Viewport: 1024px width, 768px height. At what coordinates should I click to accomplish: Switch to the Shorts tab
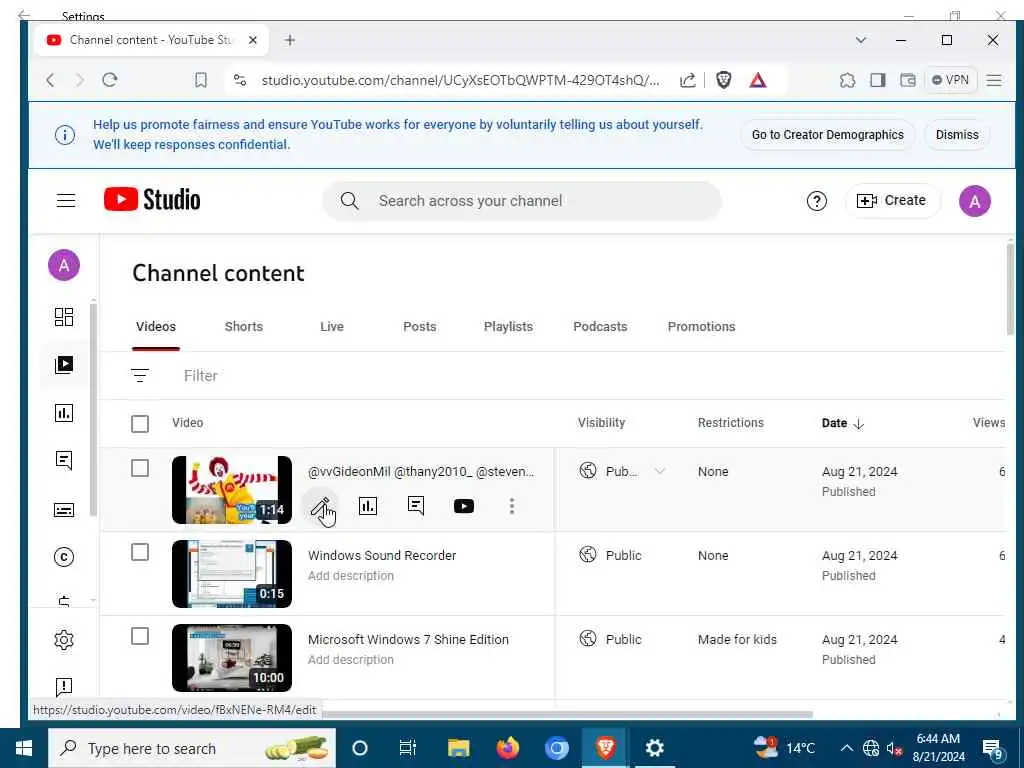click(244, 327)
